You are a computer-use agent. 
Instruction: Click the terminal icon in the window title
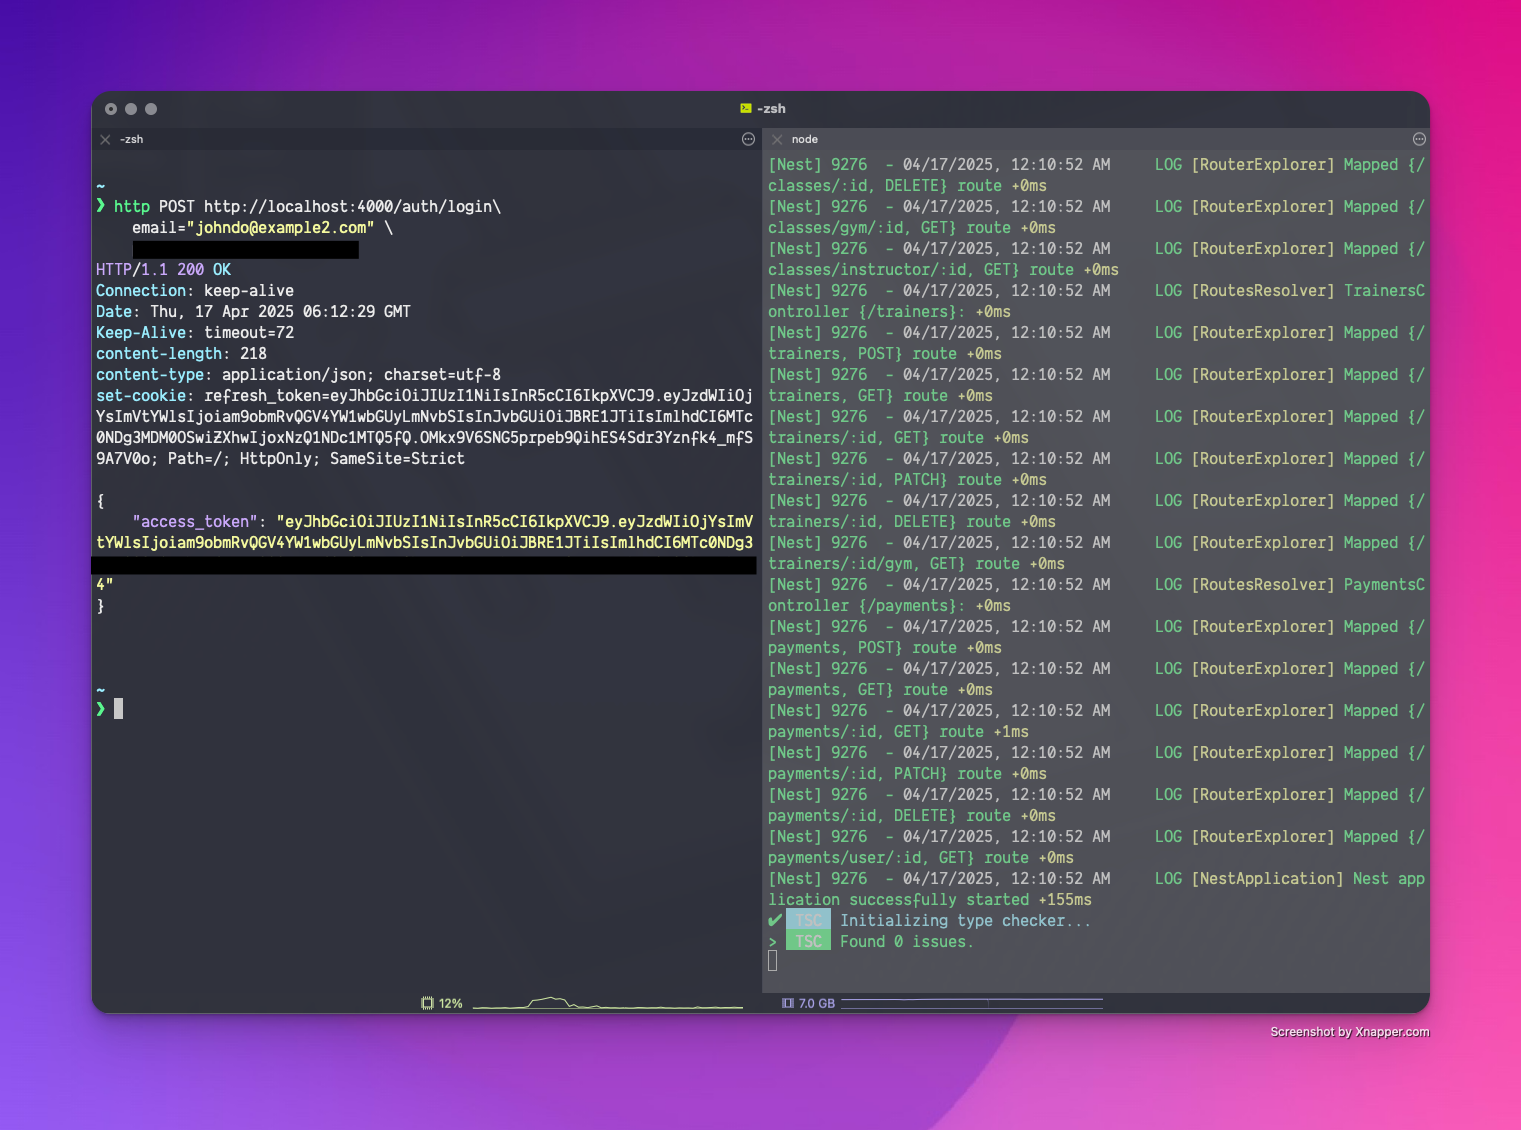pos(746,108)
